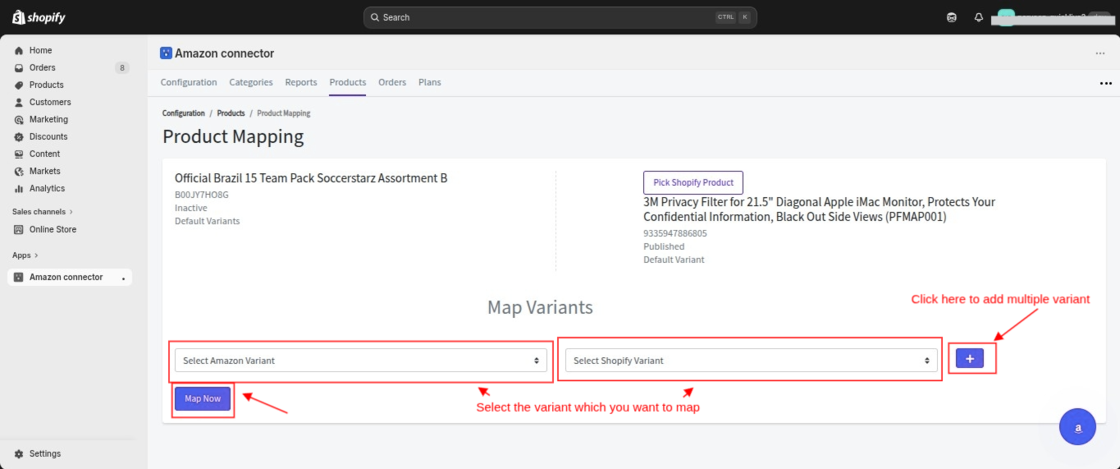1120x469 pixels.
Task: Click the Marketing icon in sidebar
Action: [x=19, y=119]
